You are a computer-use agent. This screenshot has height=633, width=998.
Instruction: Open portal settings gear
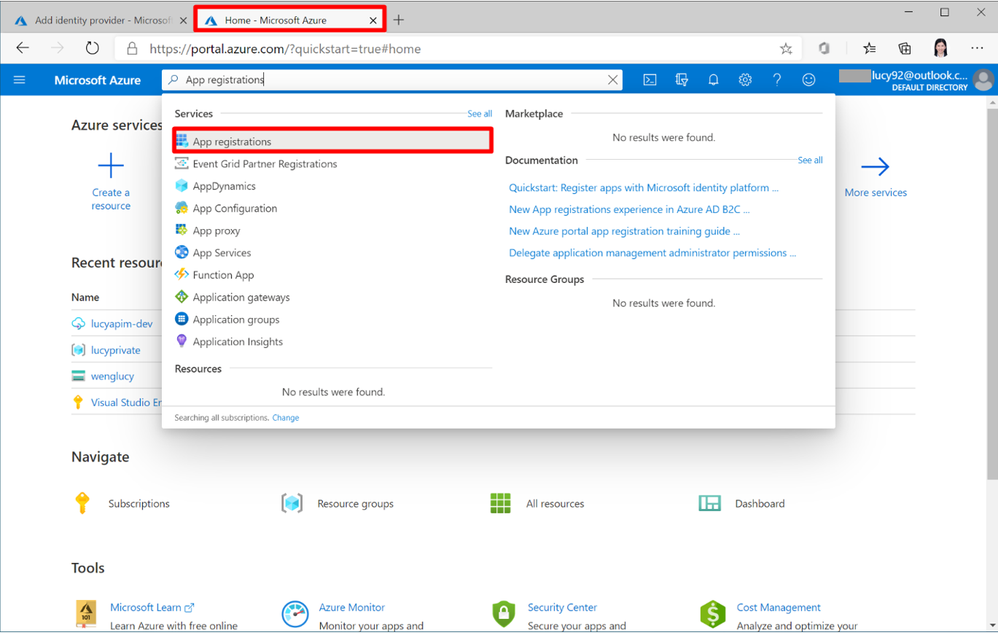[x=745, y=80]
